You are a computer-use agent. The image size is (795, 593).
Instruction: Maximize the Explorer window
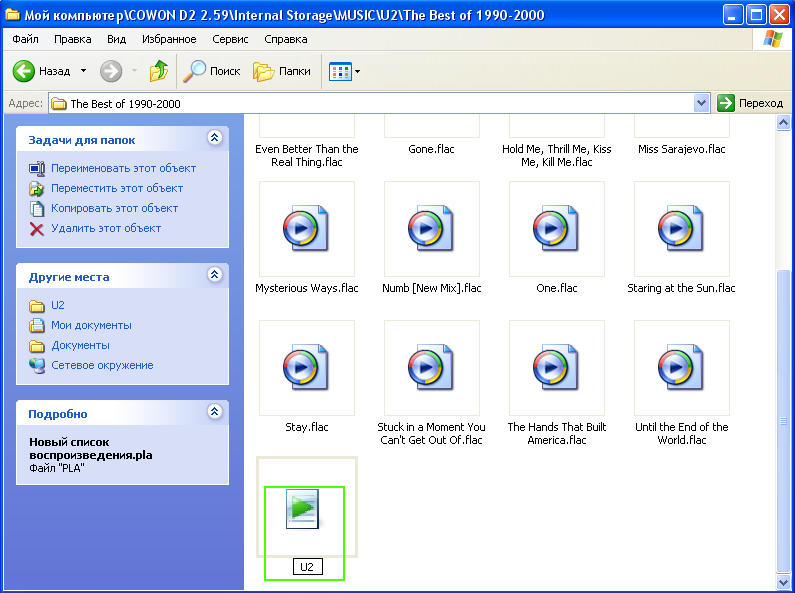click(x=756, y=15)
